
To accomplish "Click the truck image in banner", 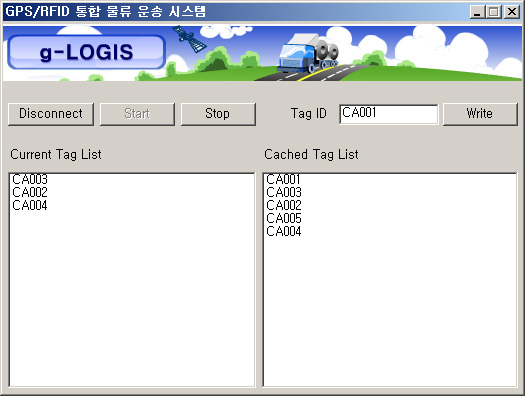I will tap(307, 53).
